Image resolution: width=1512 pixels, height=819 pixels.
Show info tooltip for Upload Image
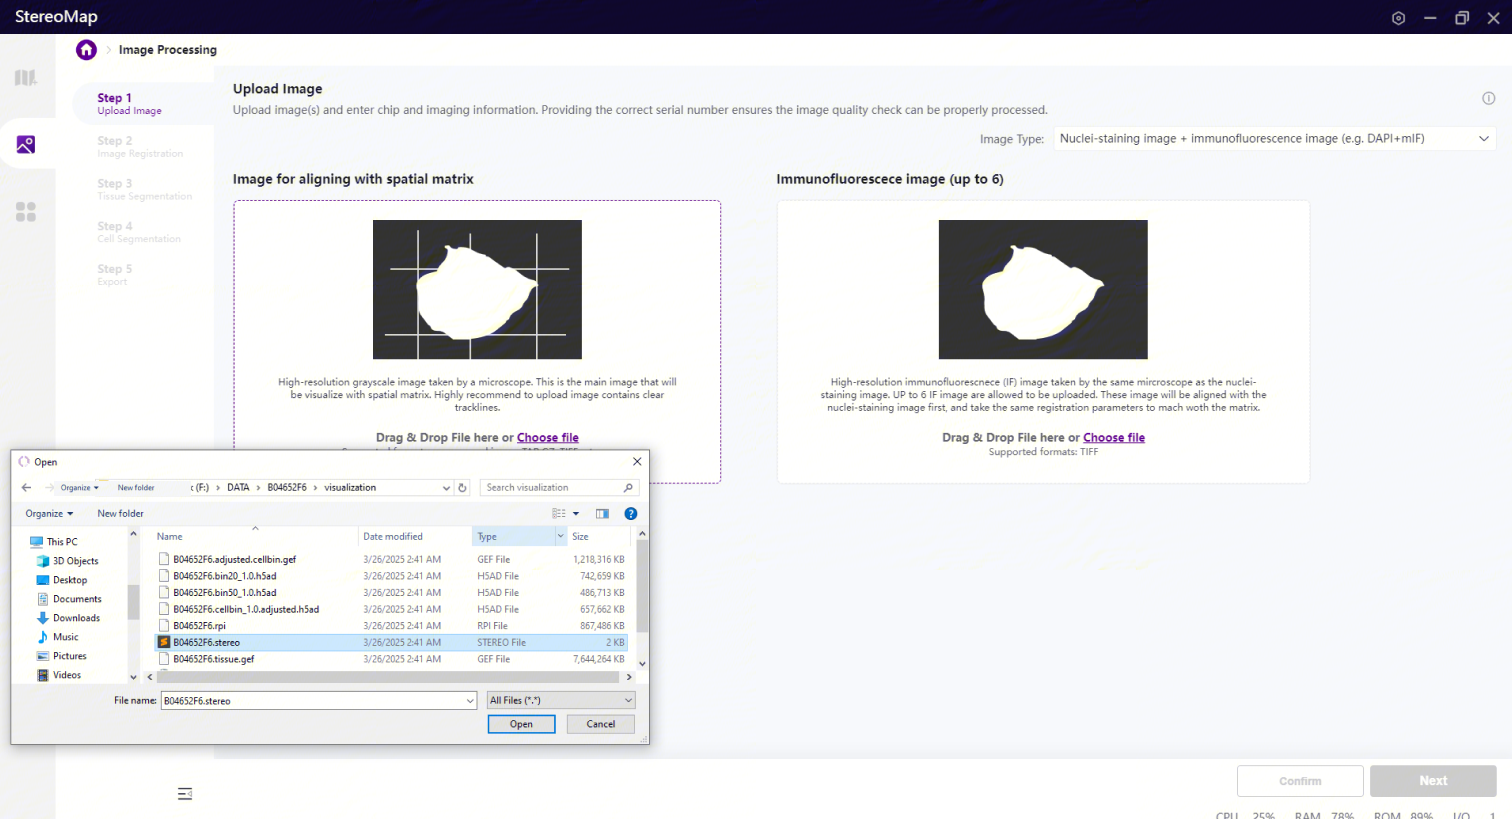pos(1488,98)
